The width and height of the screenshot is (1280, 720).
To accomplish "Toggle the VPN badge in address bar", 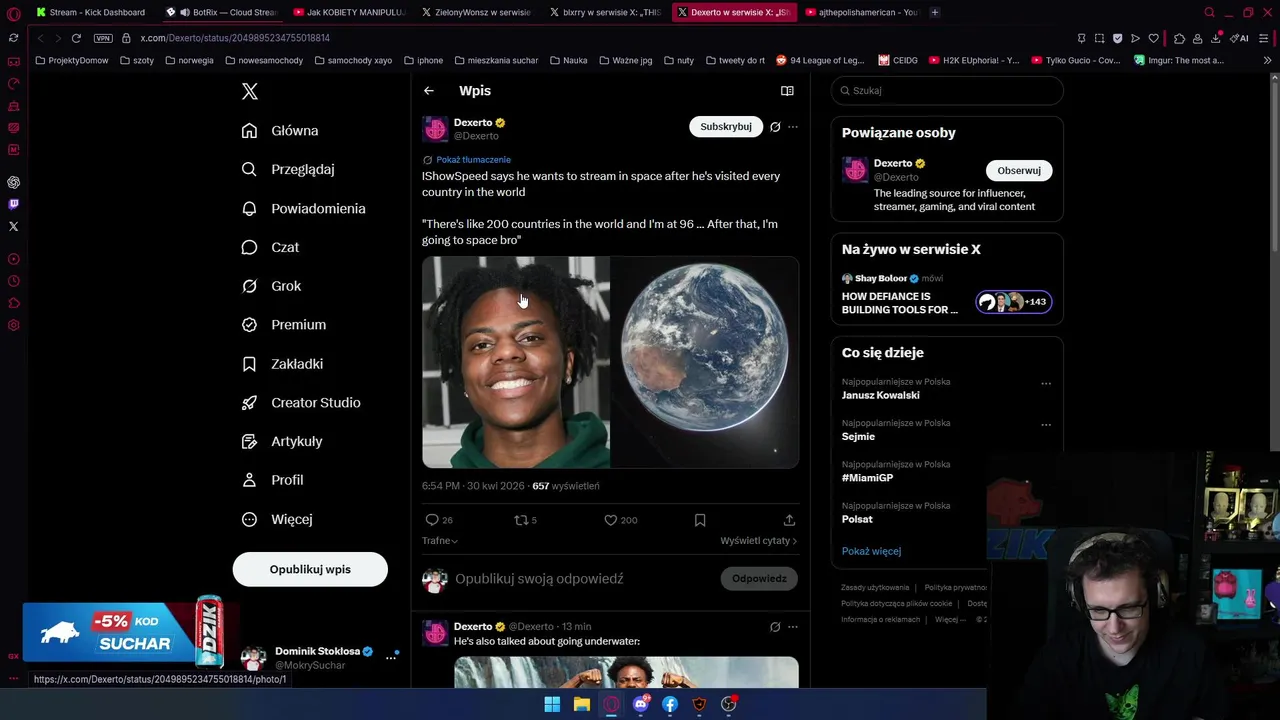I will (x=103, y=38).
